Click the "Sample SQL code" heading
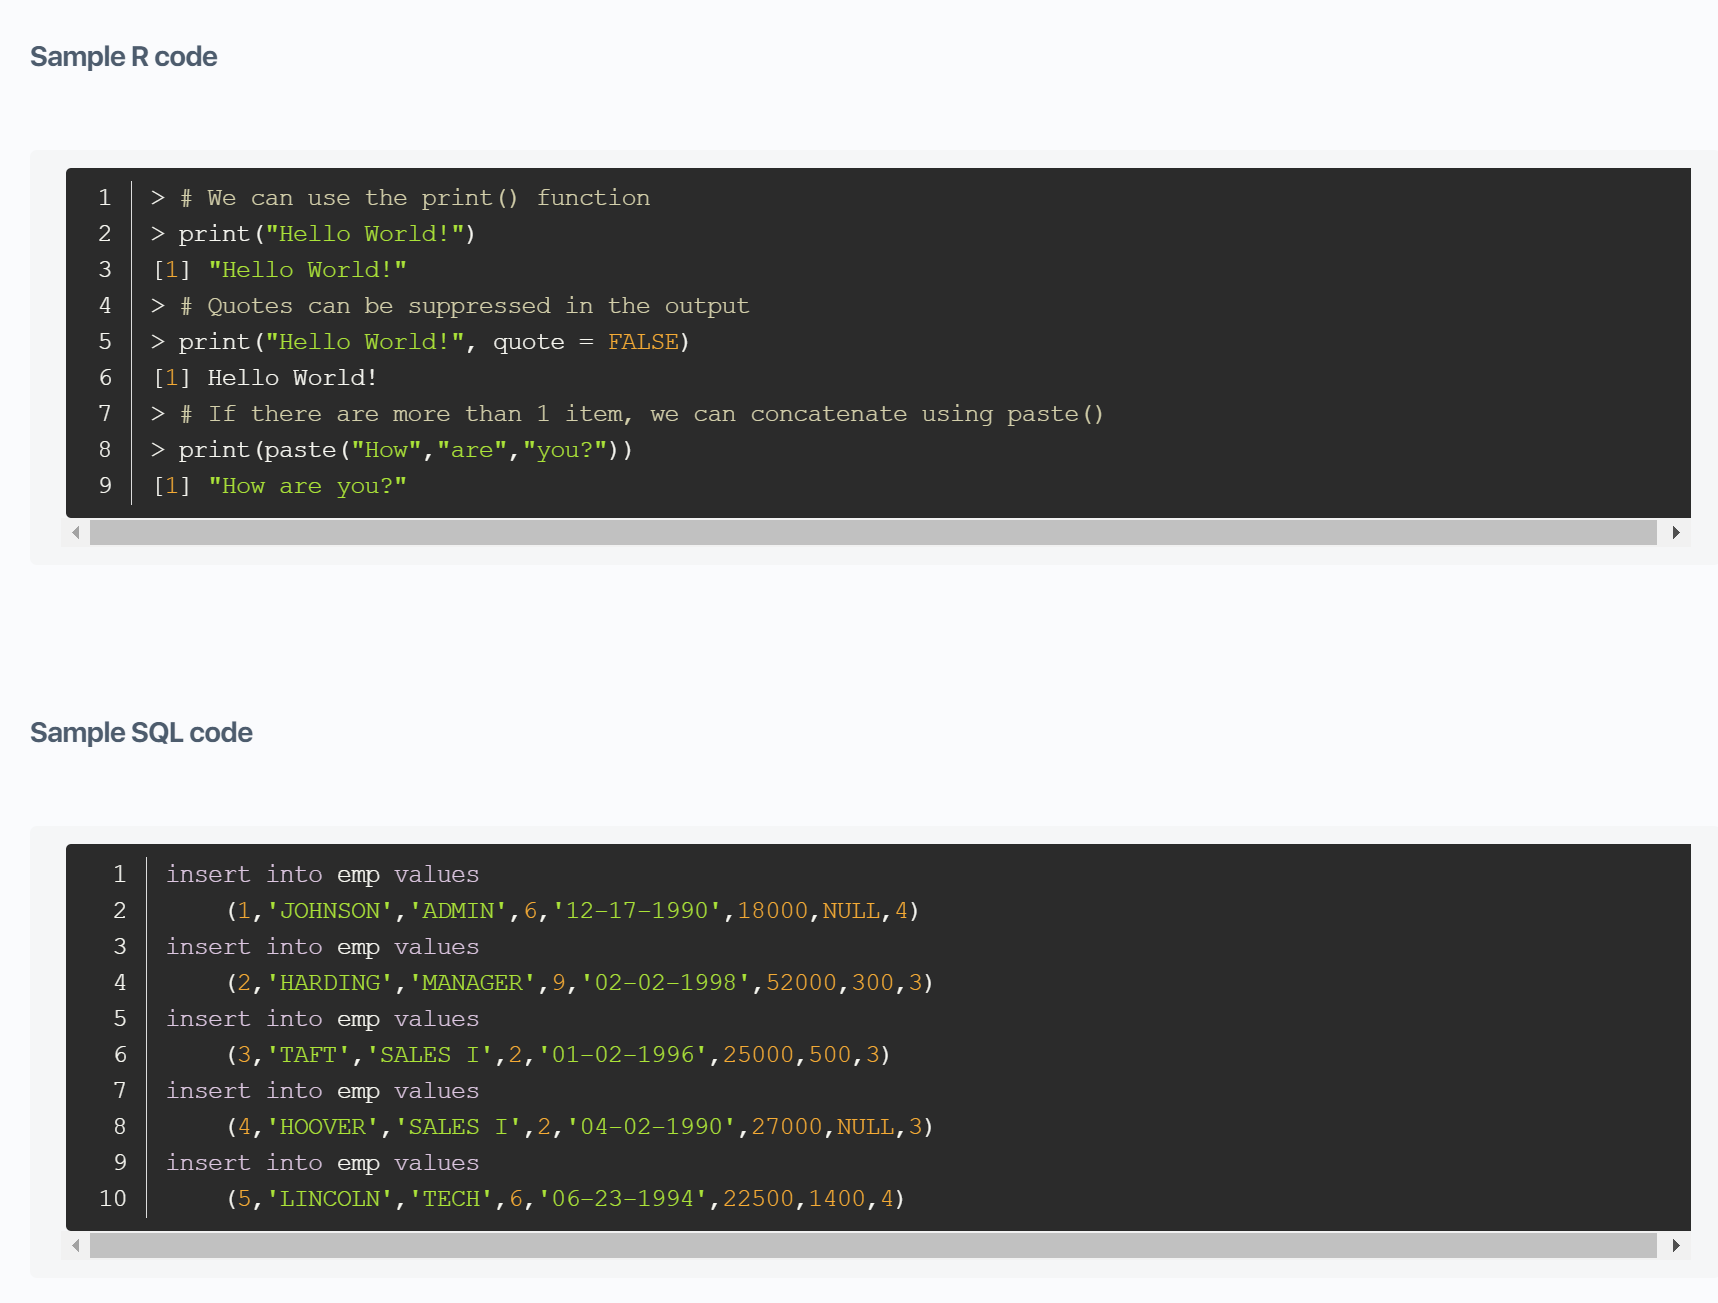 [x=141, y=733]
